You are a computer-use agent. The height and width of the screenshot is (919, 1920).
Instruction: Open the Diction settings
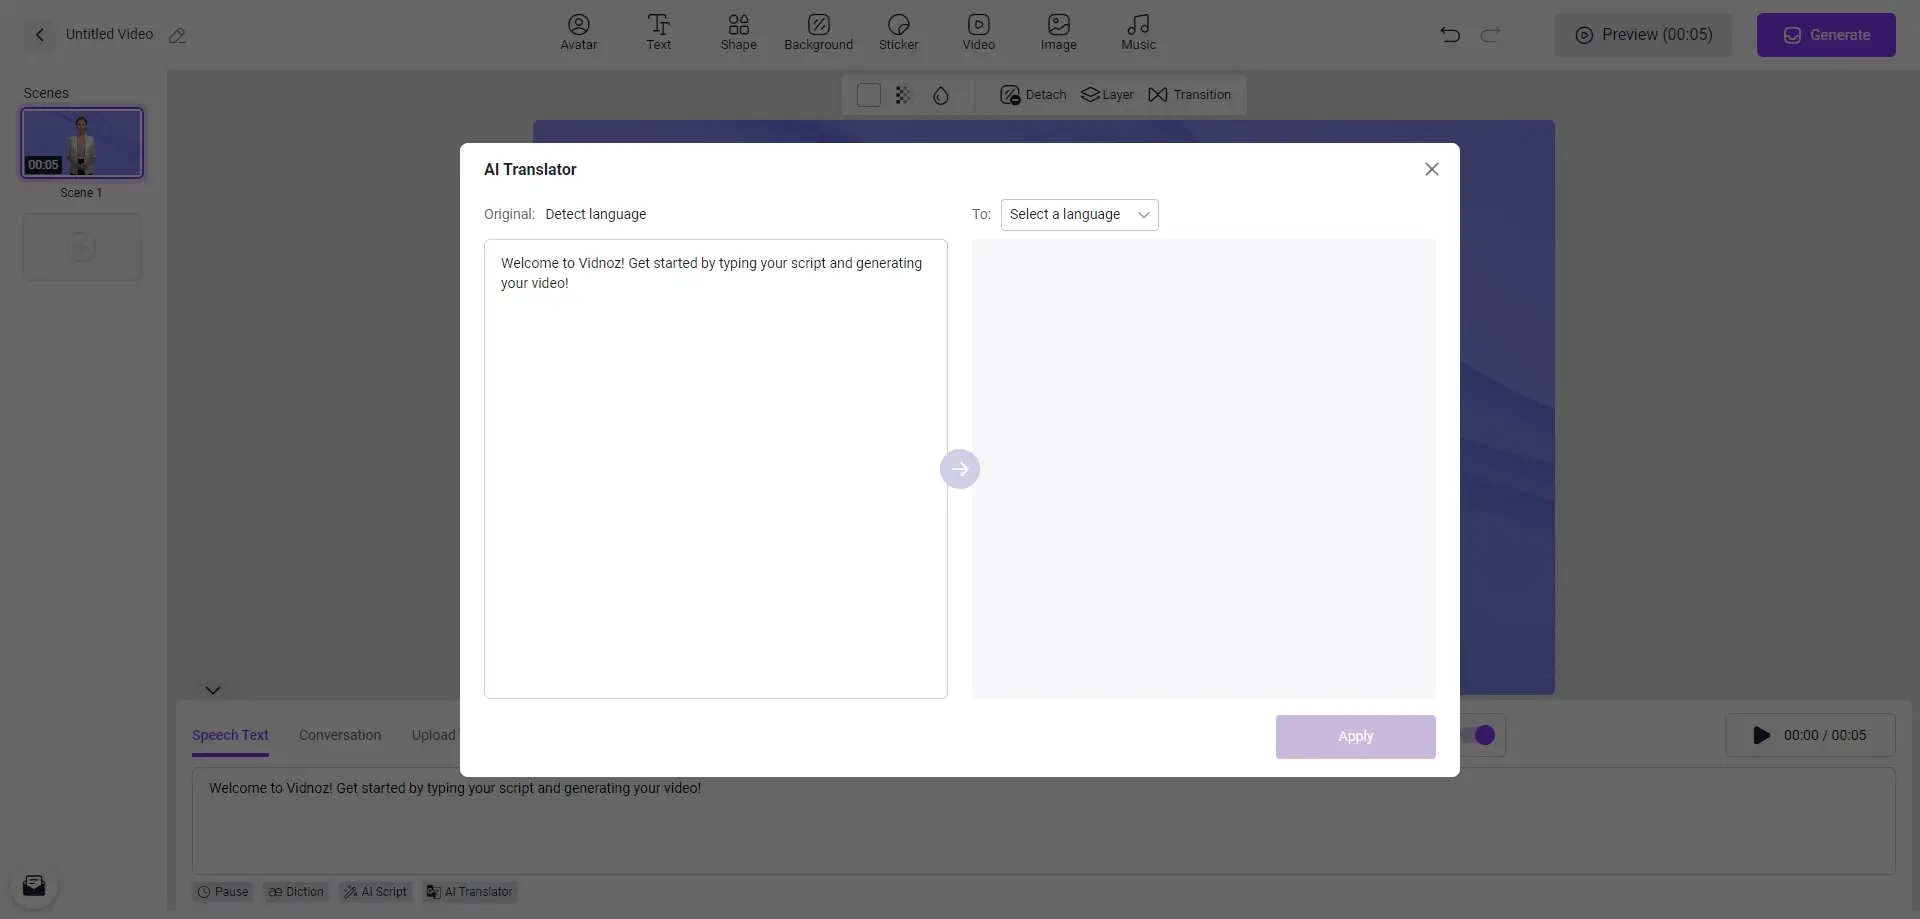click(295, 891)
